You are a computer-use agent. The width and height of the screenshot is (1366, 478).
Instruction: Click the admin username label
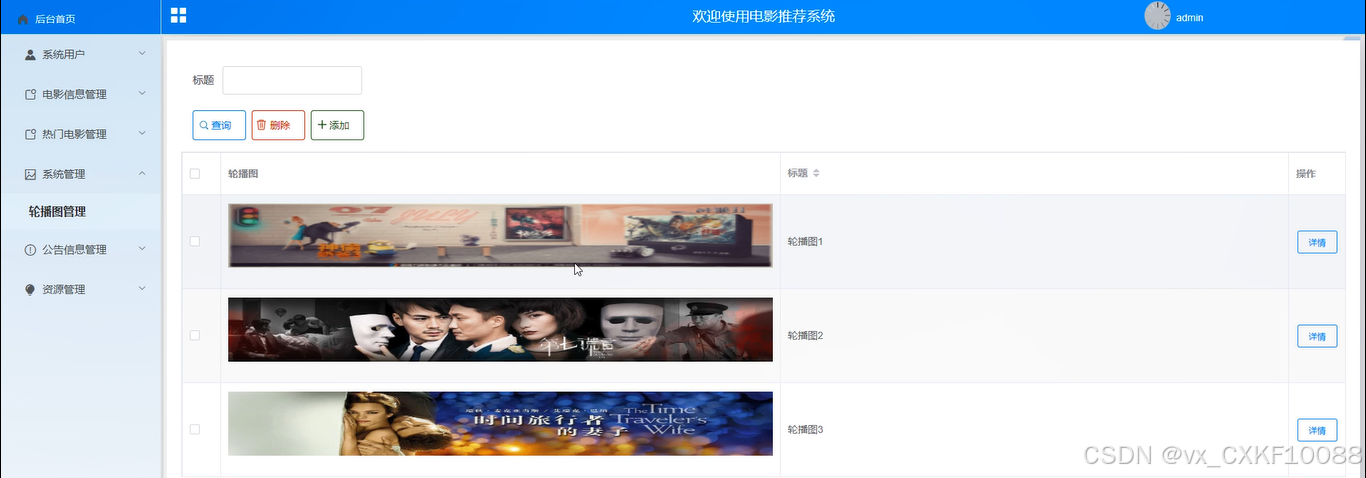click(x=1190, y=18)
